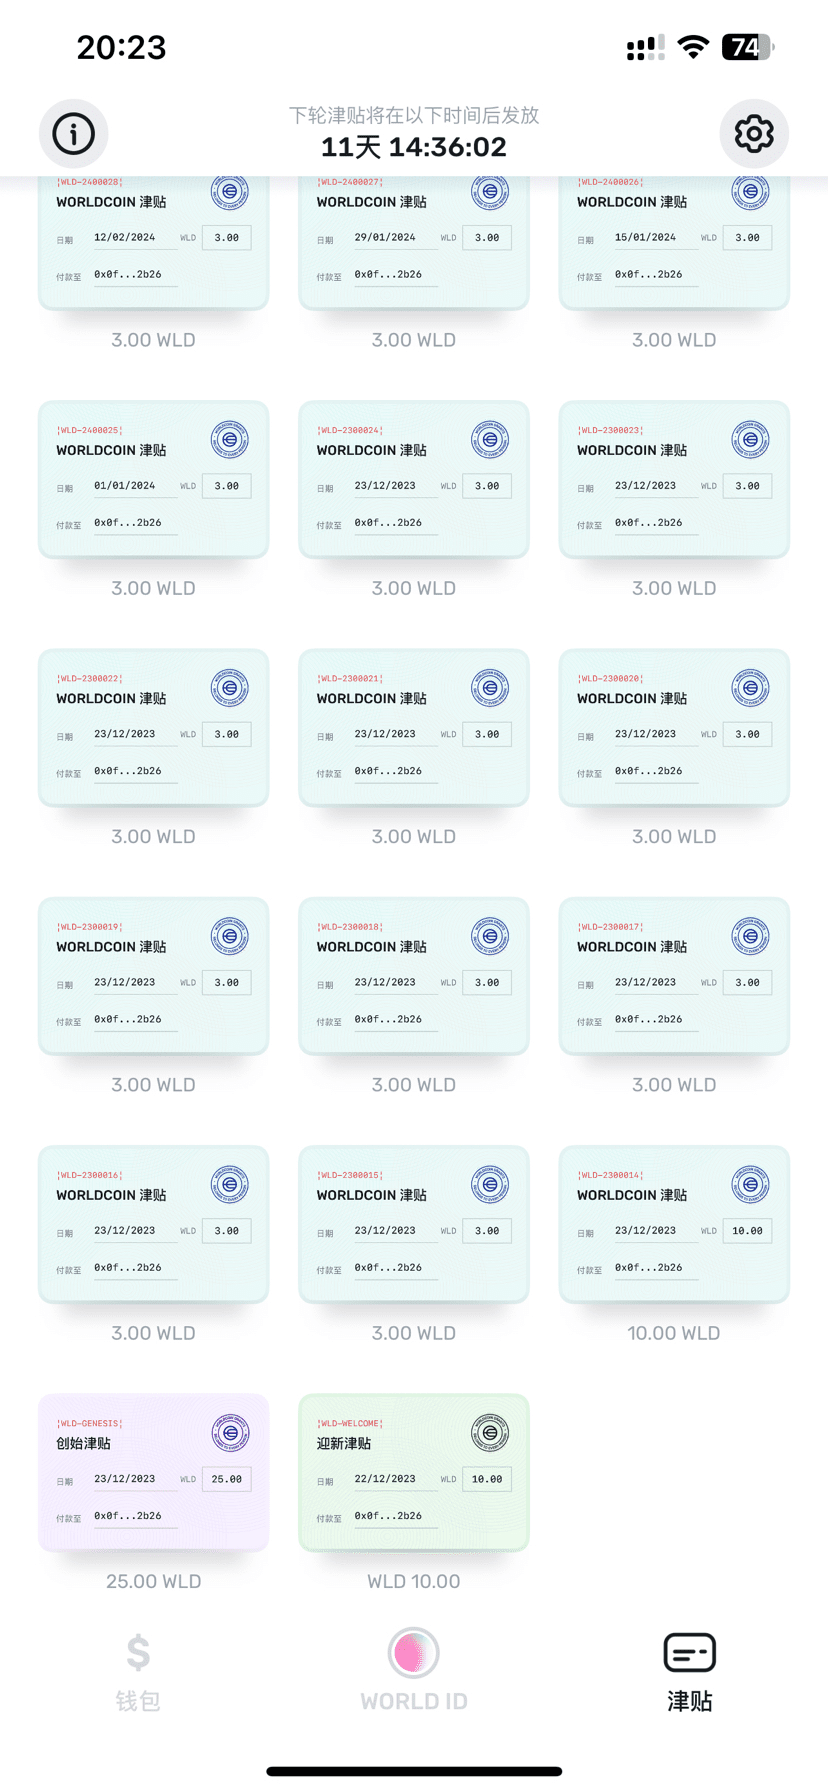Click the 3.00 WLD label under card WLD-2300015
The image size is (828, 1792).
414,1333
